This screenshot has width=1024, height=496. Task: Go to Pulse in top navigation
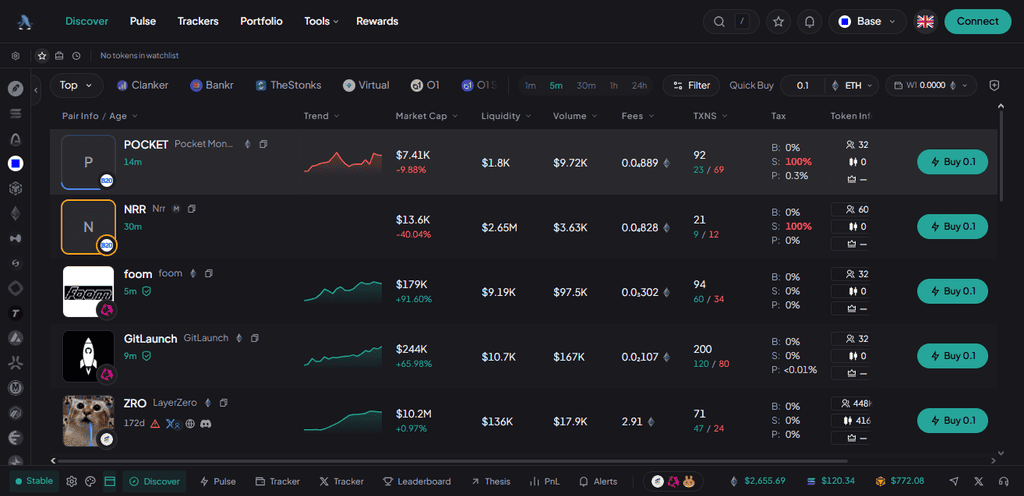(x=143, y=22)
